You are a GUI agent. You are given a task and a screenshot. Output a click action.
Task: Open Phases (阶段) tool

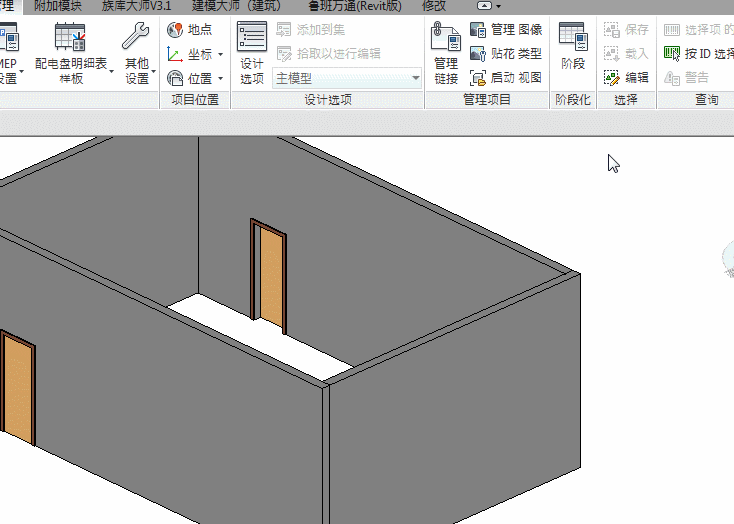[573, 46]
